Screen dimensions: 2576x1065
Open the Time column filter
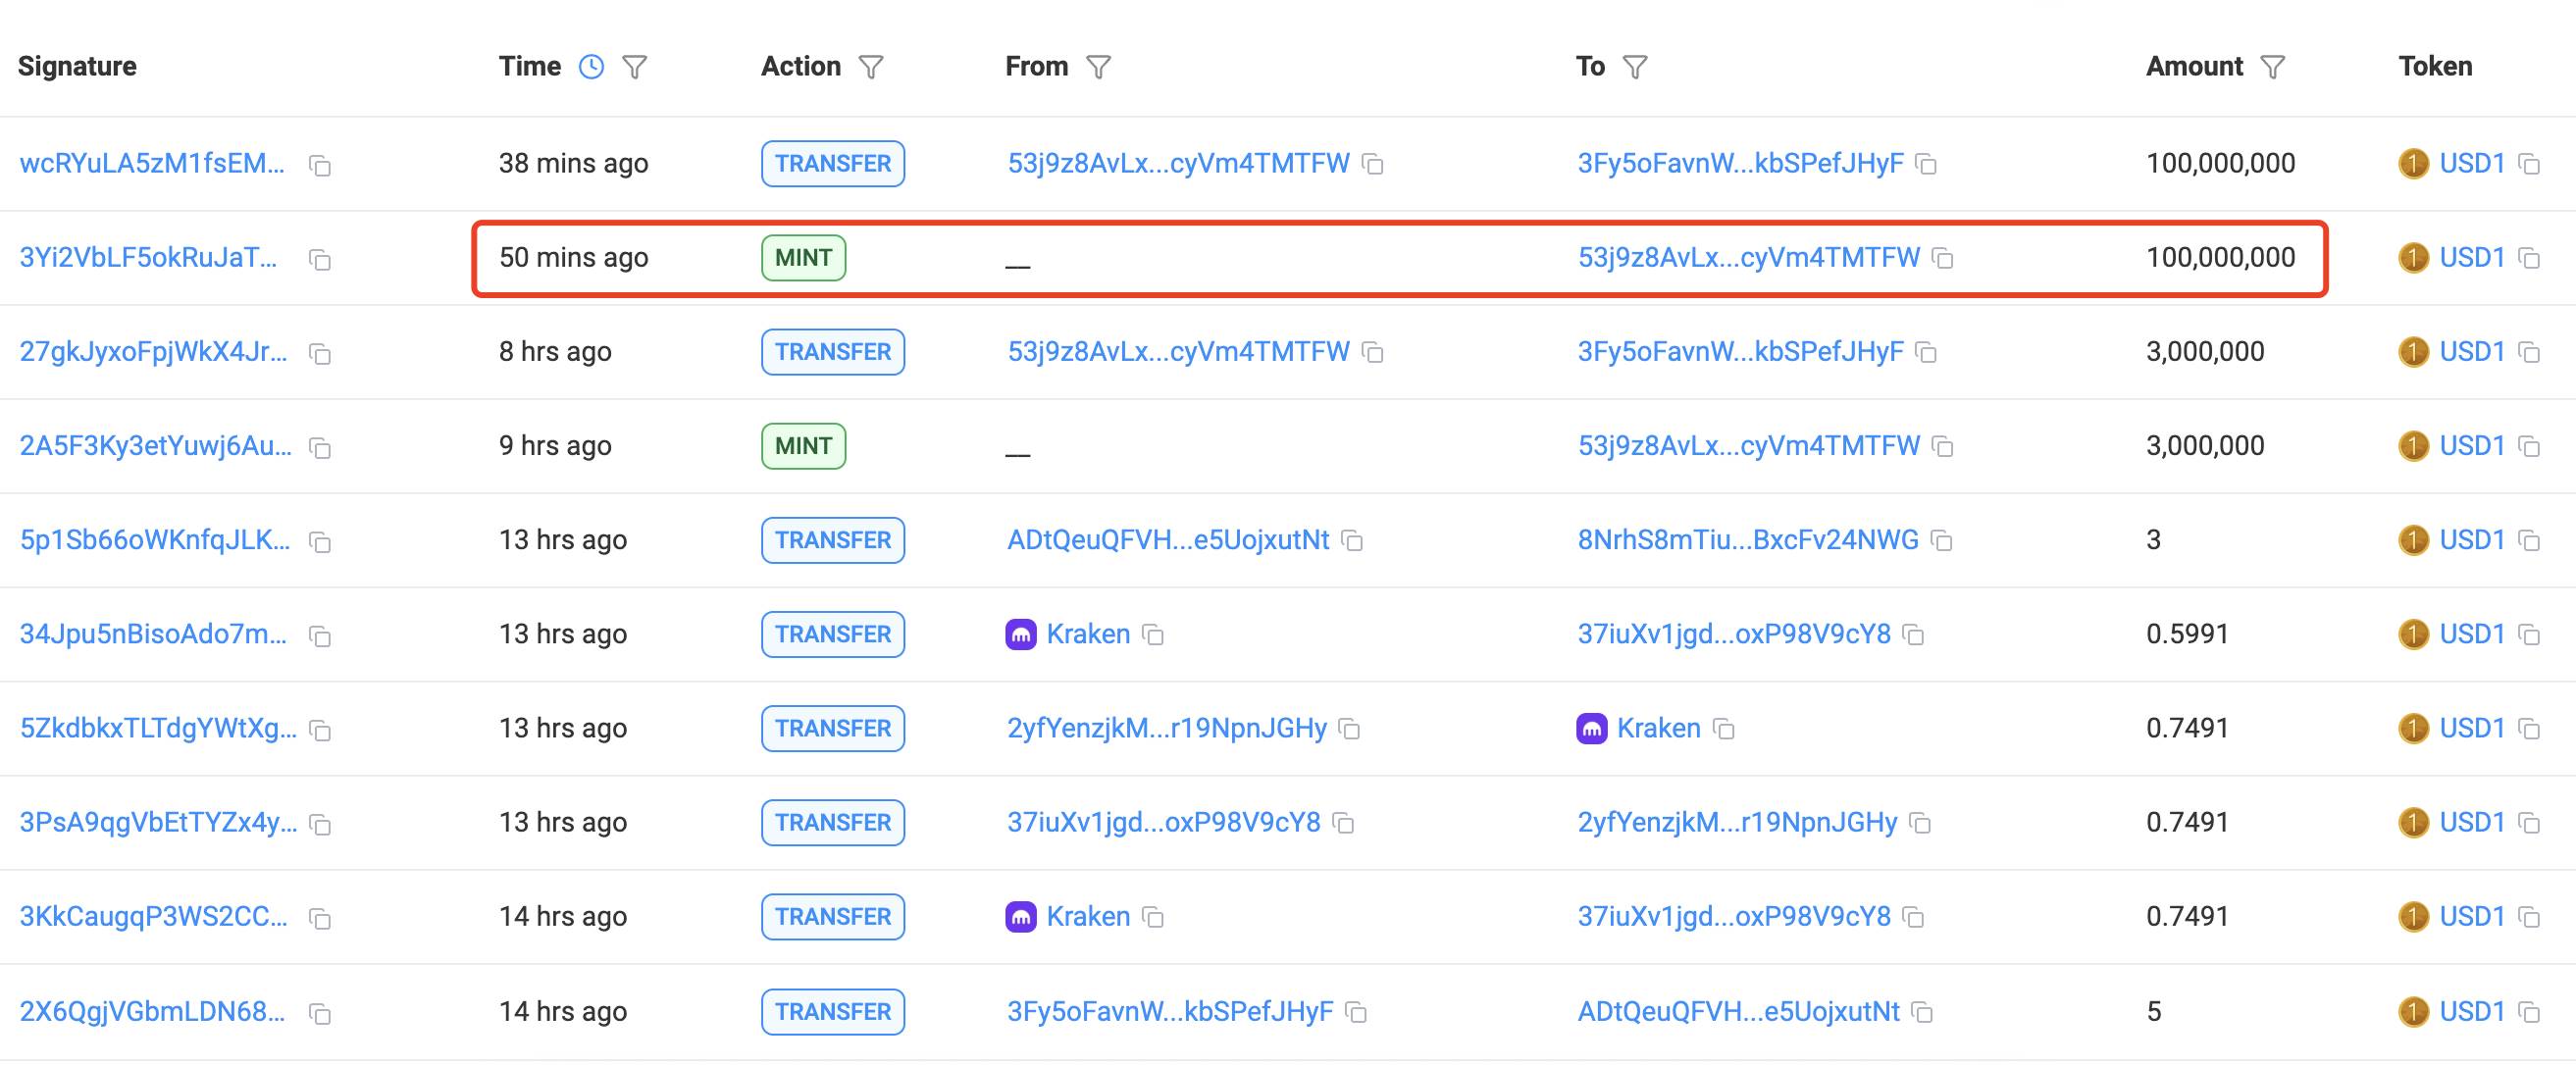635,67
